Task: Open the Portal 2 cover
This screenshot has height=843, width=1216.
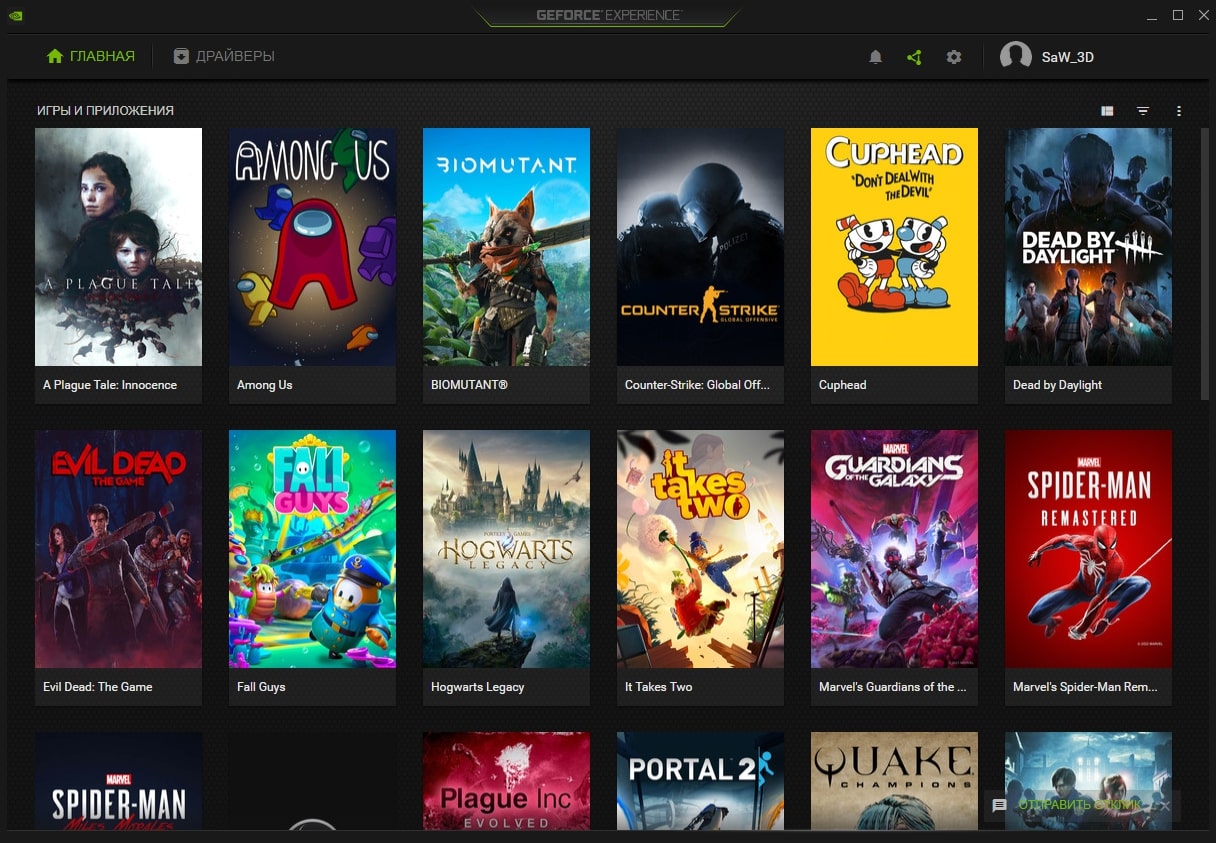Action: coord(700,781)
